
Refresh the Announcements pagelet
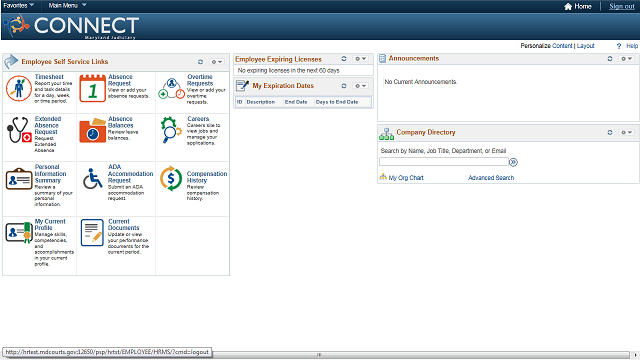[610, 59]
